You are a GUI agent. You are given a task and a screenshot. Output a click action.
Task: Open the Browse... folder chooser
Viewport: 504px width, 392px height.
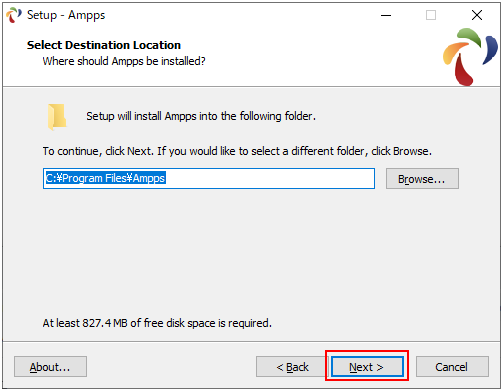click(x=422, y=179)
